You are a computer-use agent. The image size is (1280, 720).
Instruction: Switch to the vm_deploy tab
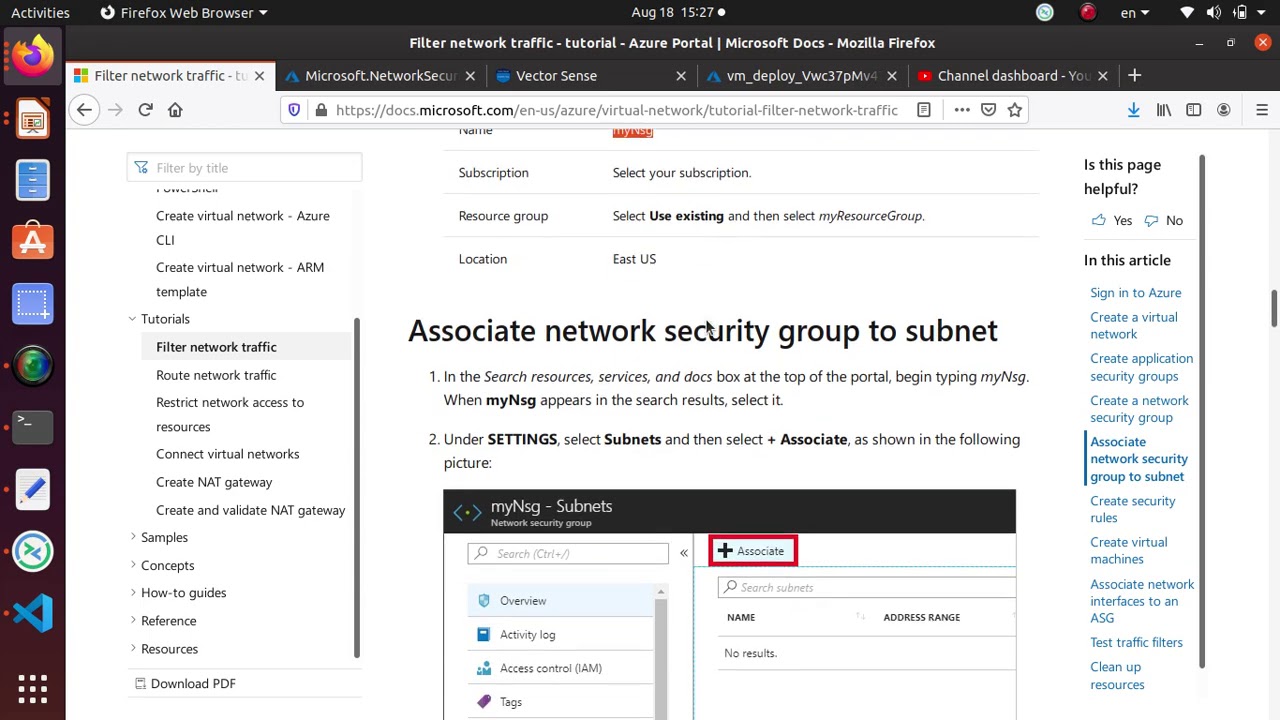[x=801, y=76]
